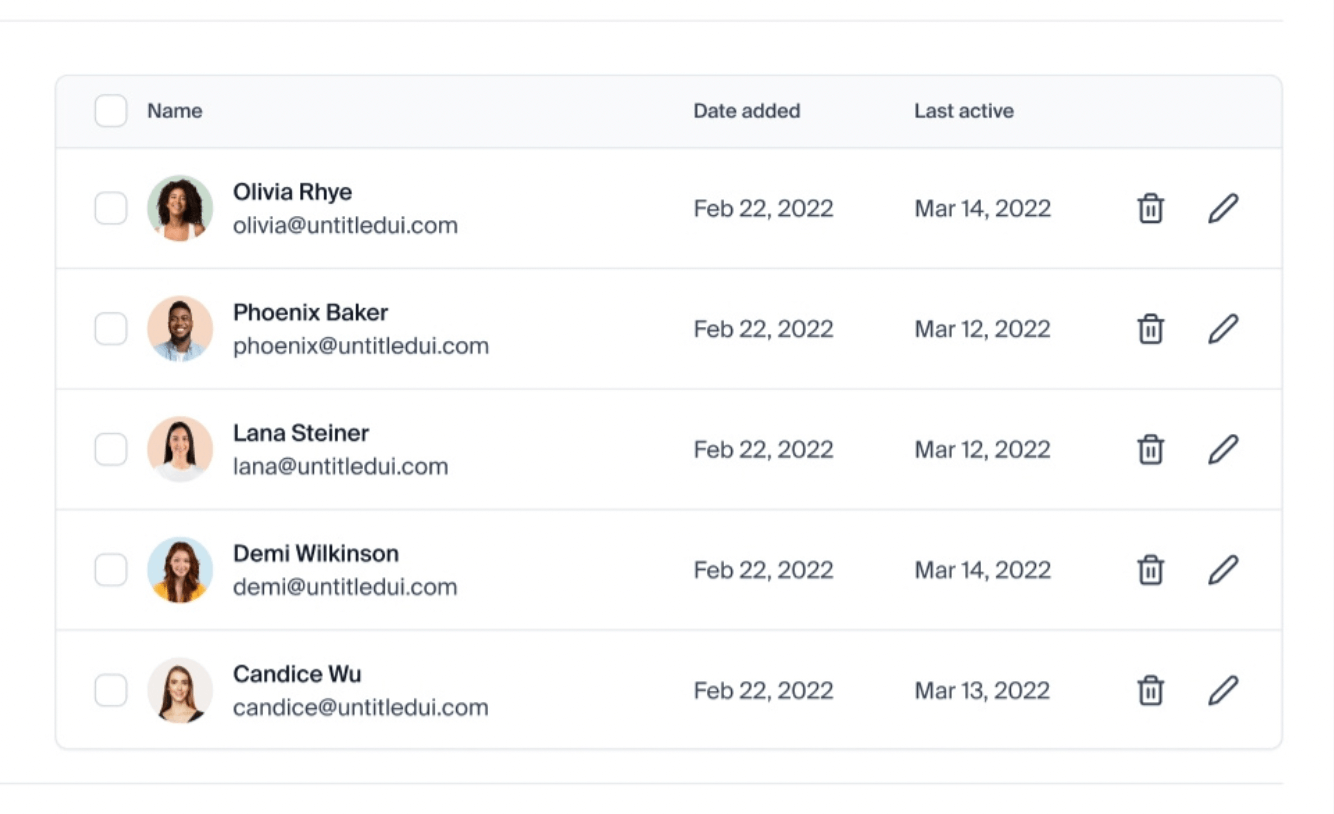The height and width of the screenshot is (814, 1334).
Task: Delete Candice Wu from the table
Action: (x=1151, y=690)
